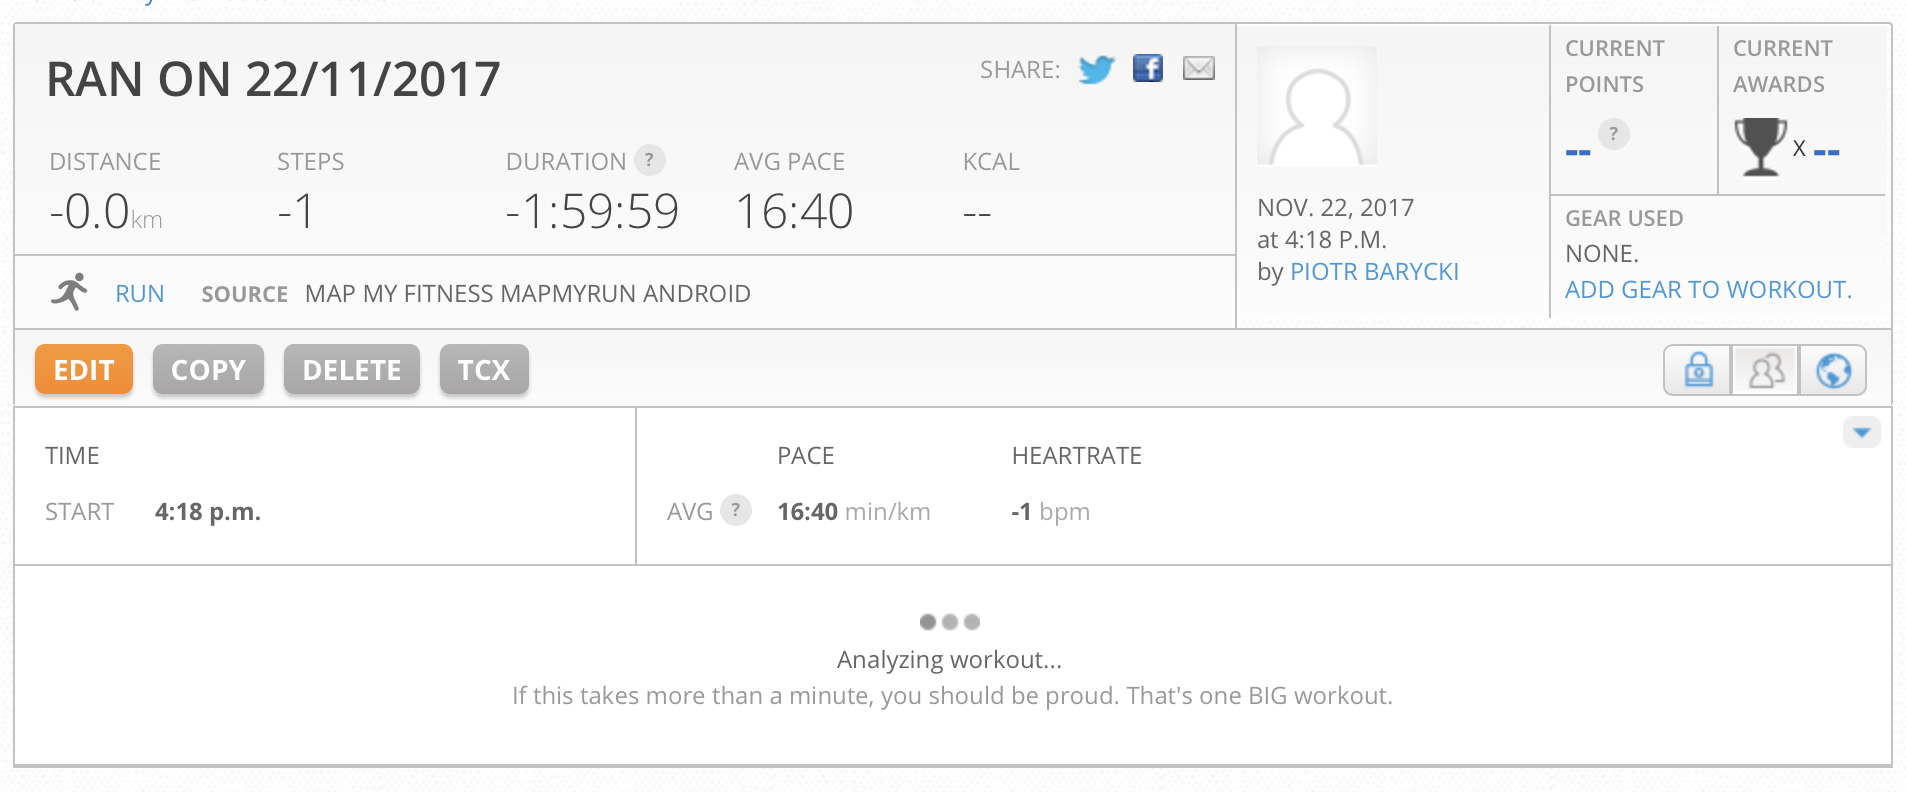
Task: Click the user profile avatar
Action: (1317, 105)
